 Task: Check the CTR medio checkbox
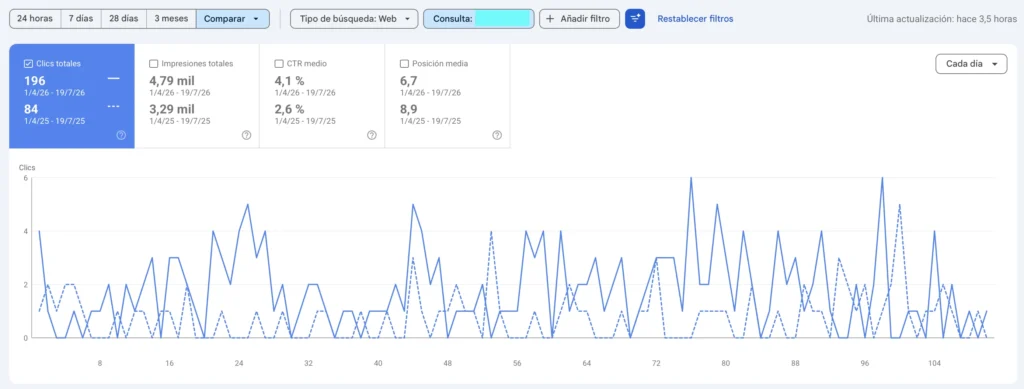279,64
